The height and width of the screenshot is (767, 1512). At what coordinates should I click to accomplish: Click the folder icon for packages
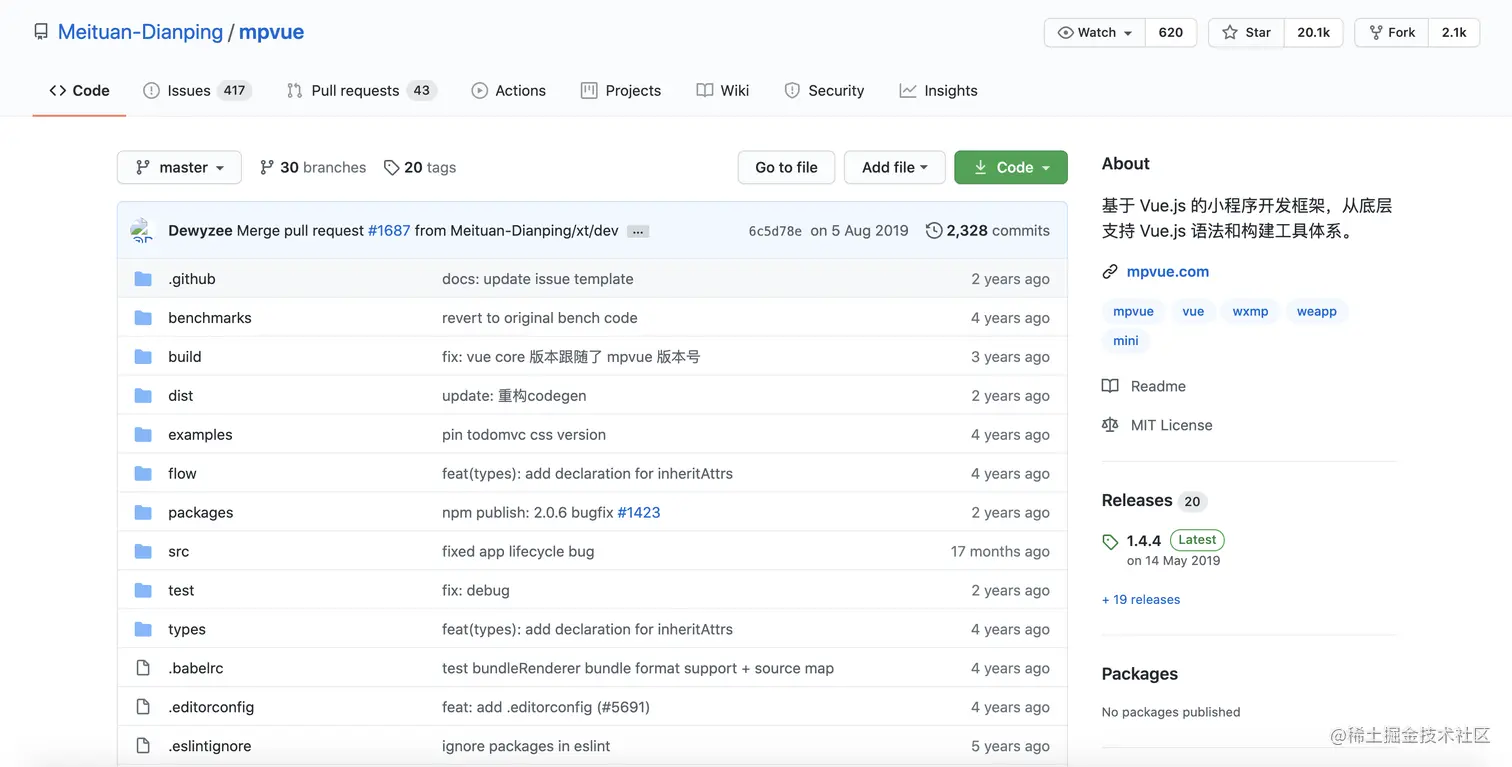point(143,513)
